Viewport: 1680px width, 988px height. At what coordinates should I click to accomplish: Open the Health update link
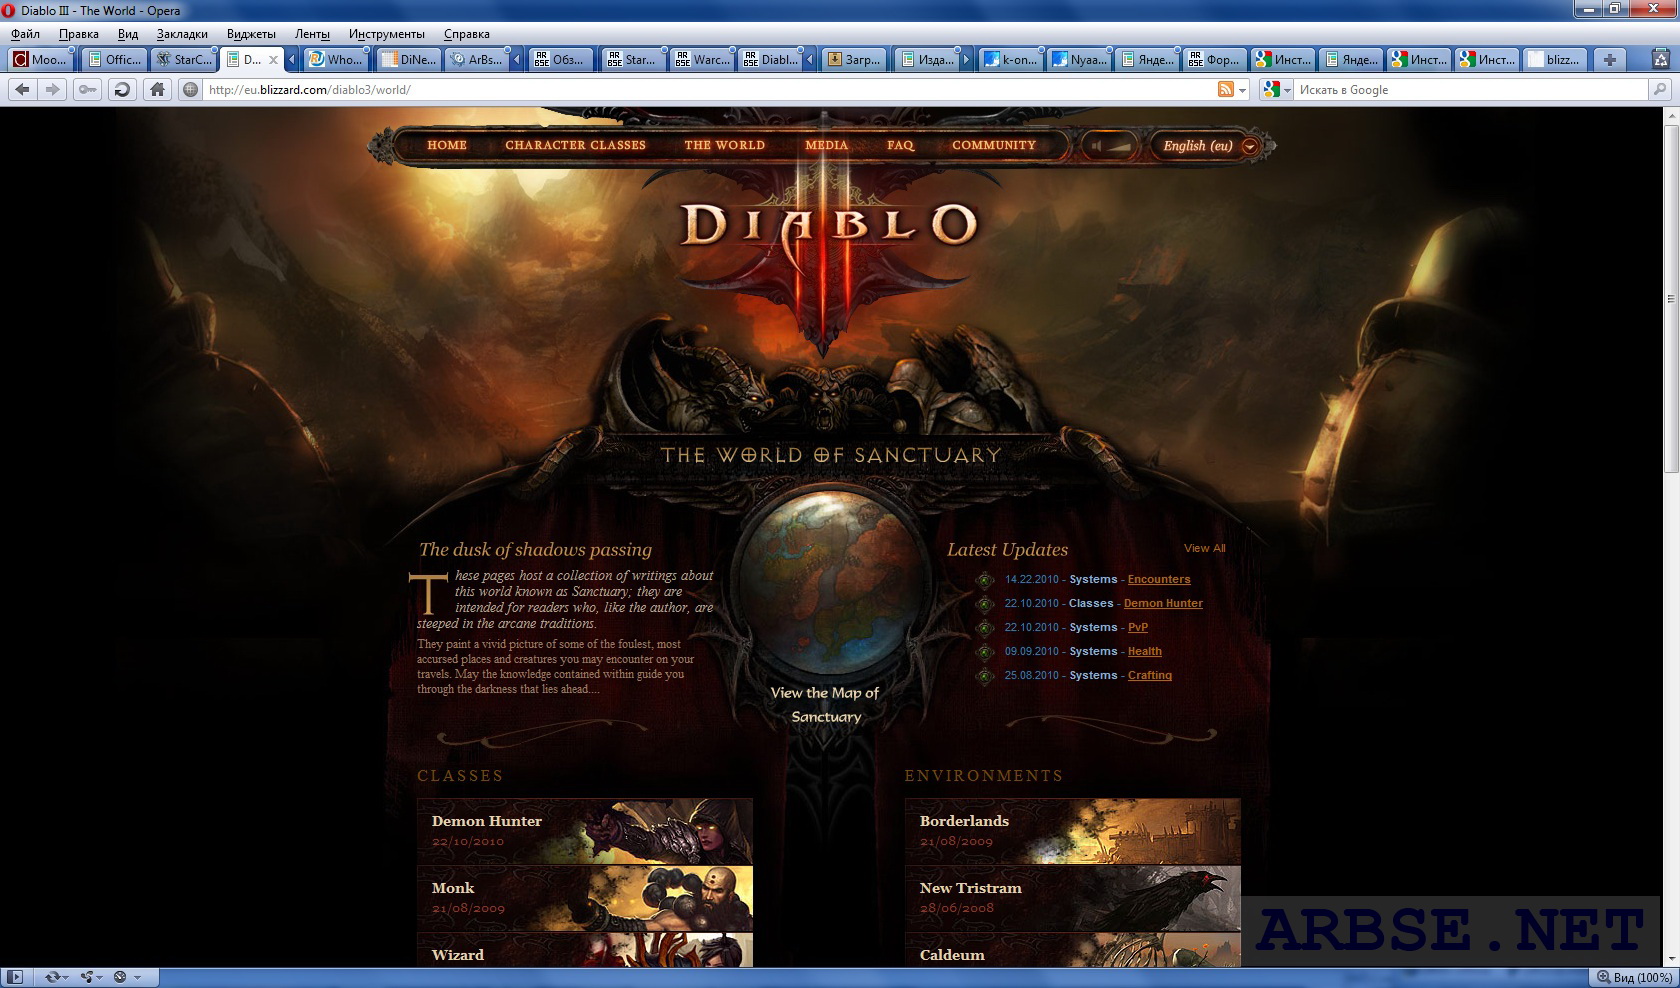click(1145, 651)
